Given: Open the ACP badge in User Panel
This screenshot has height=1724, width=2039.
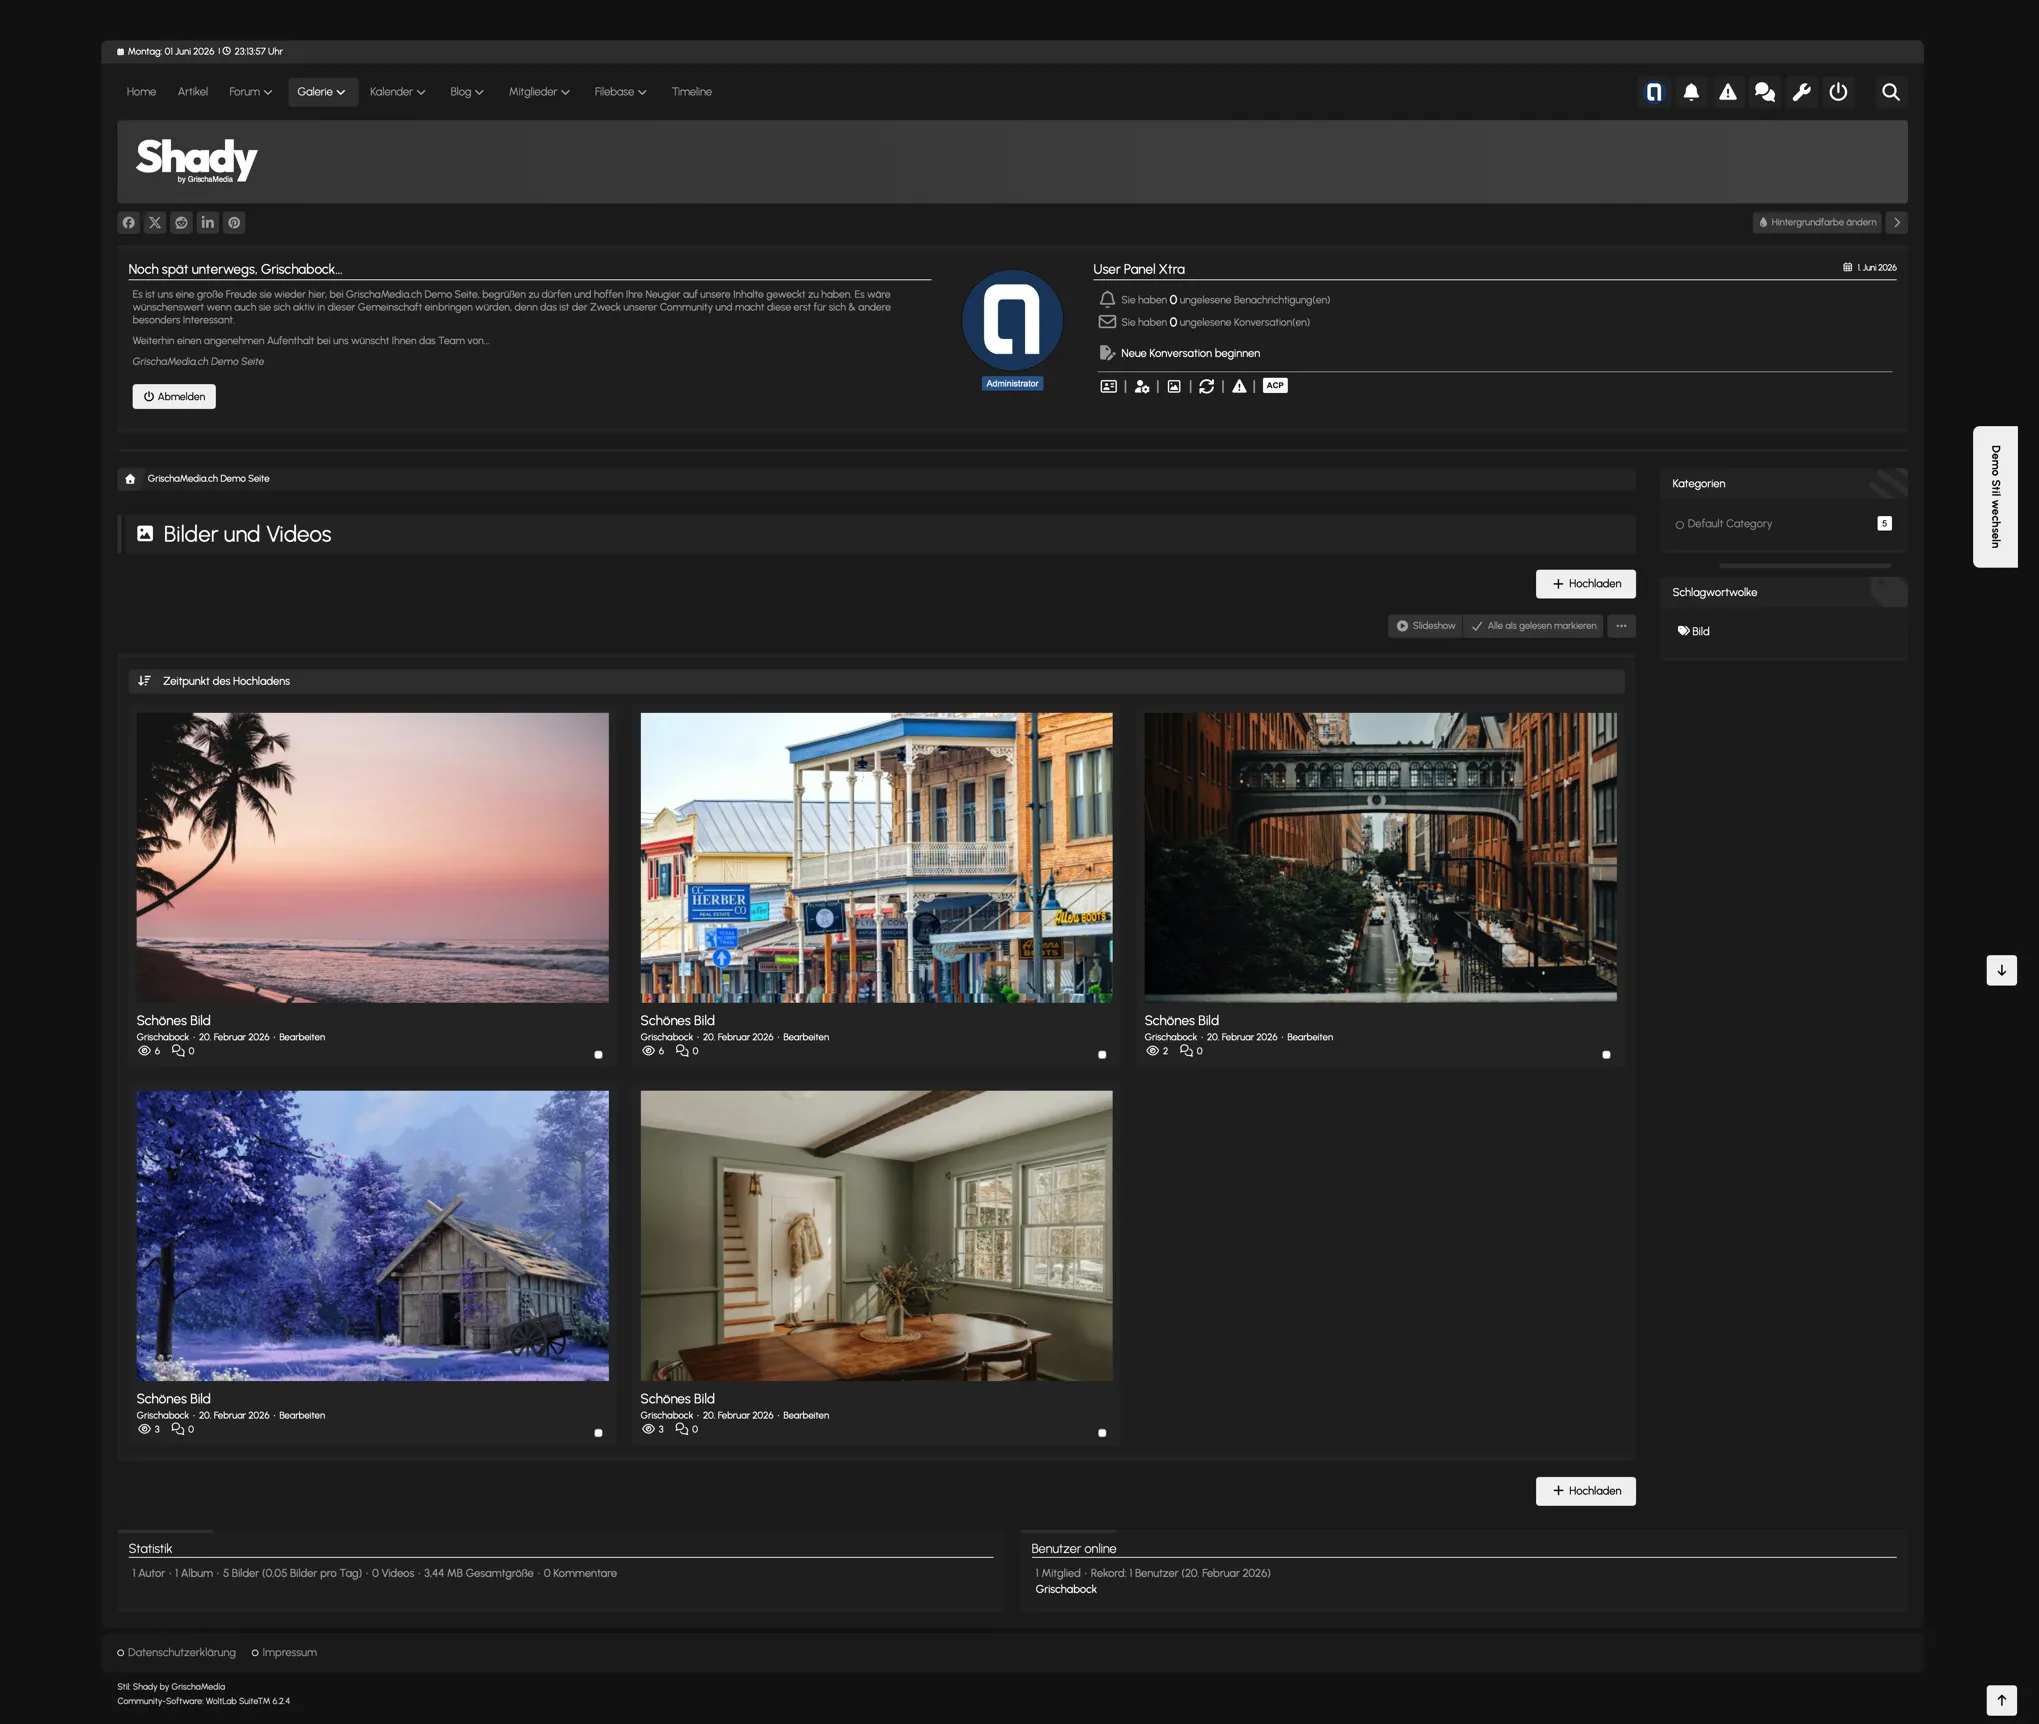Looking at the screenshot, I should (1275, 385).
